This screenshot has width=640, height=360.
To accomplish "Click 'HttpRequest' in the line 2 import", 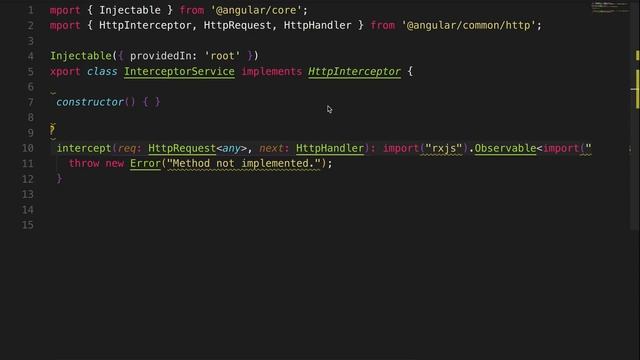I will [238, 25].
